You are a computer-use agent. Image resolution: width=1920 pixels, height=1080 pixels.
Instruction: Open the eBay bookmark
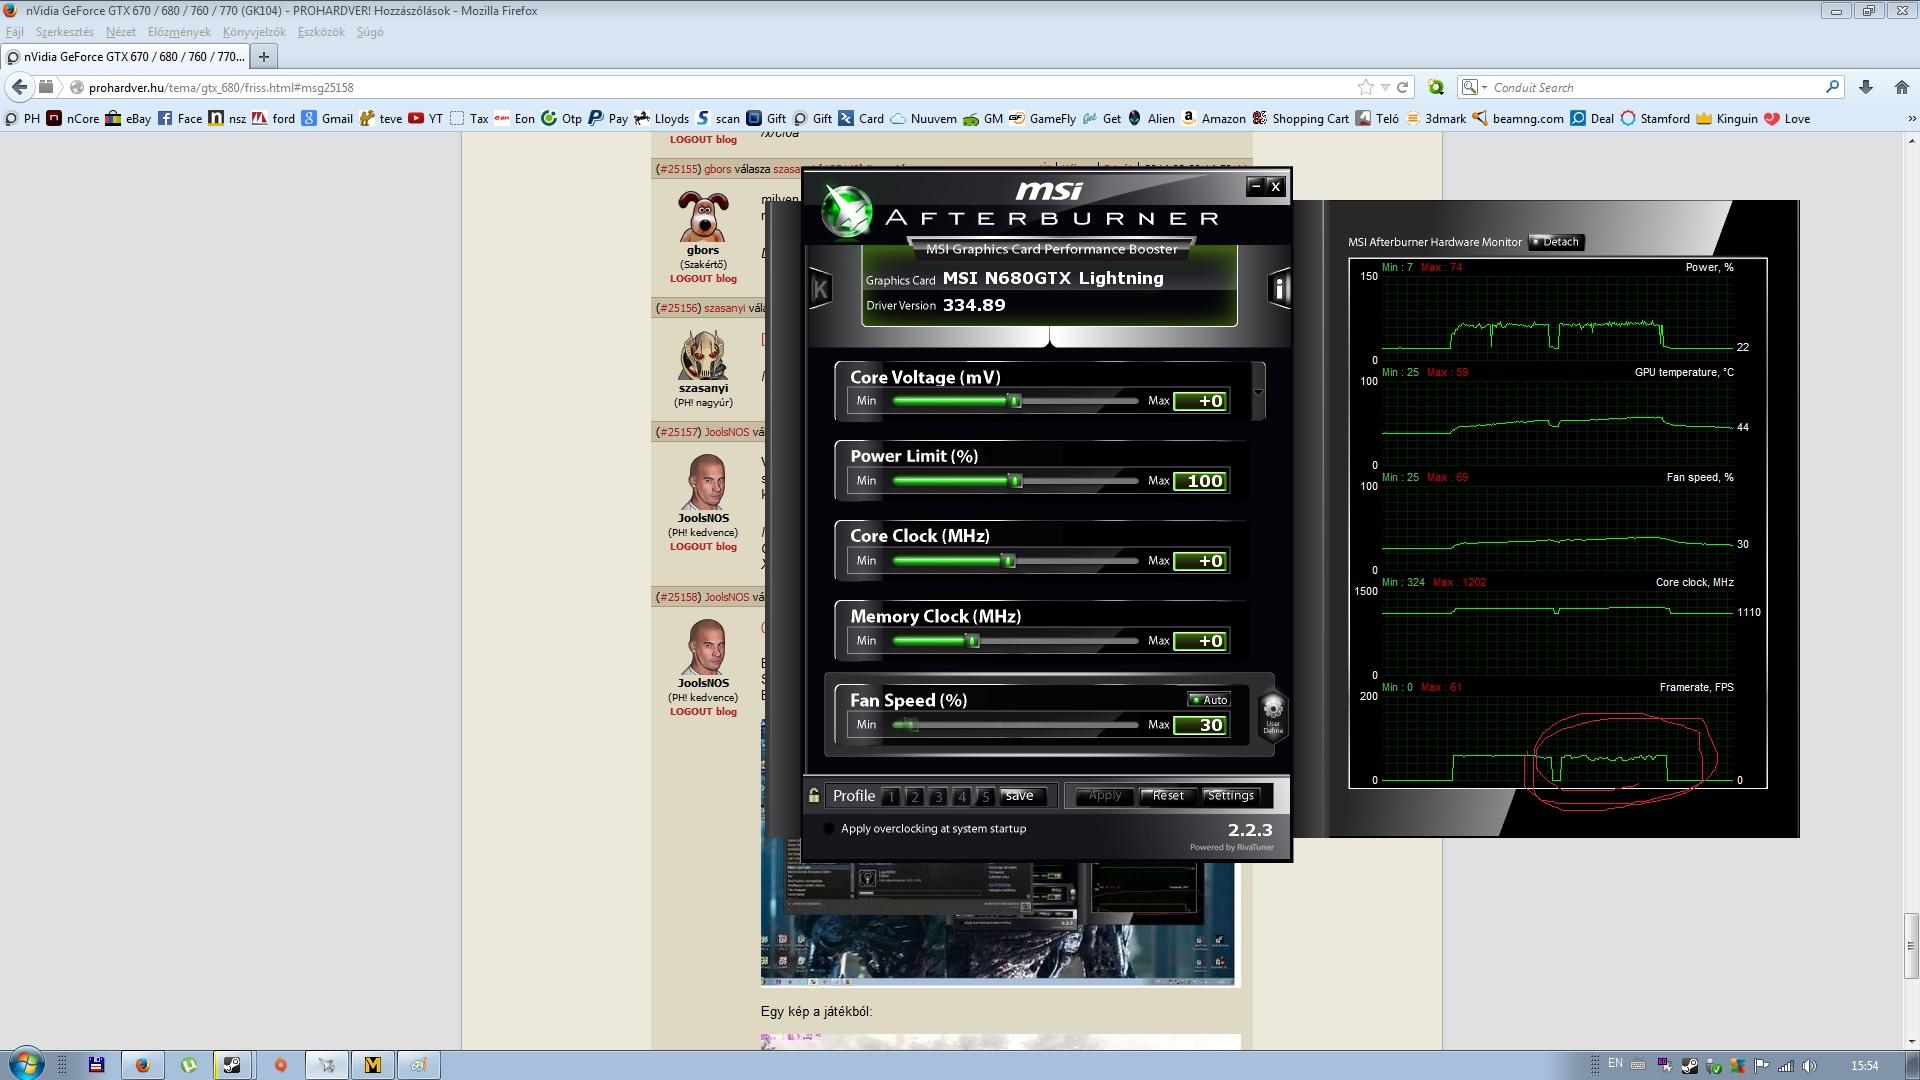pos(128,118)
